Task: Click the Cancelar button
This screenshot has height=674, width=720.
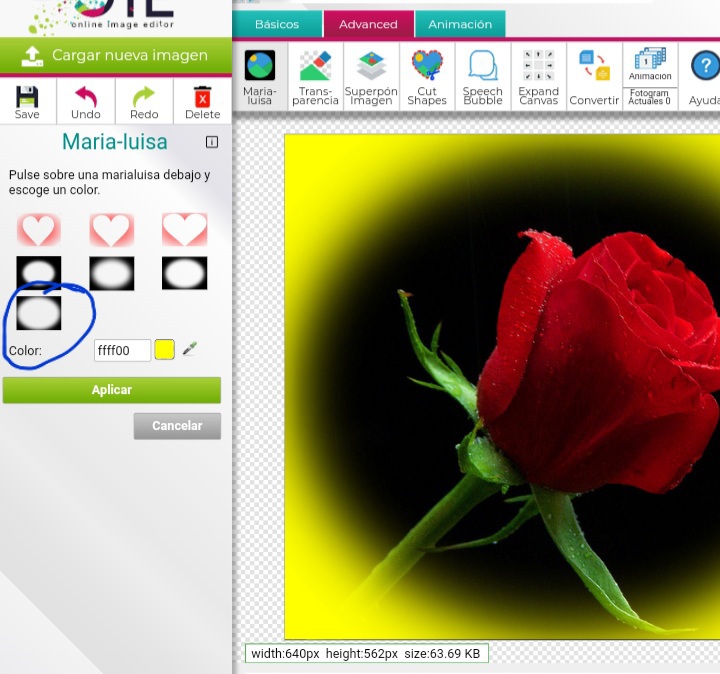Action: 177,426
